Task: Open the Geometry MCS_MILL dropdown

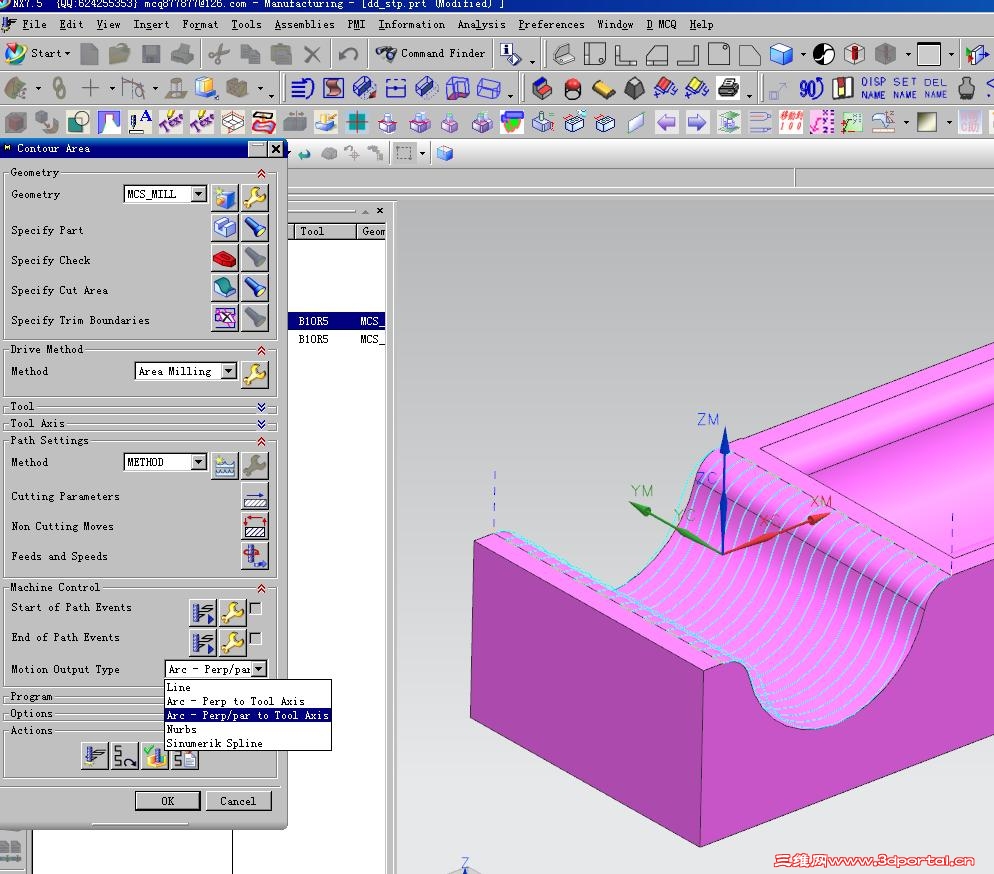Action: (198, 194)
